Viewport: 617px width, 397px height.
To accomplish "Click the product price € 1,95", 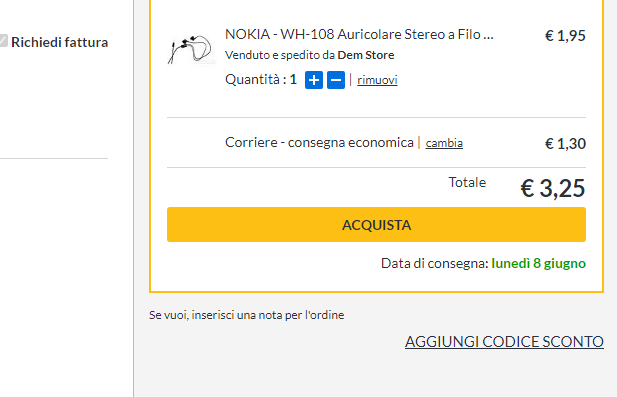I will coord(565,36).
